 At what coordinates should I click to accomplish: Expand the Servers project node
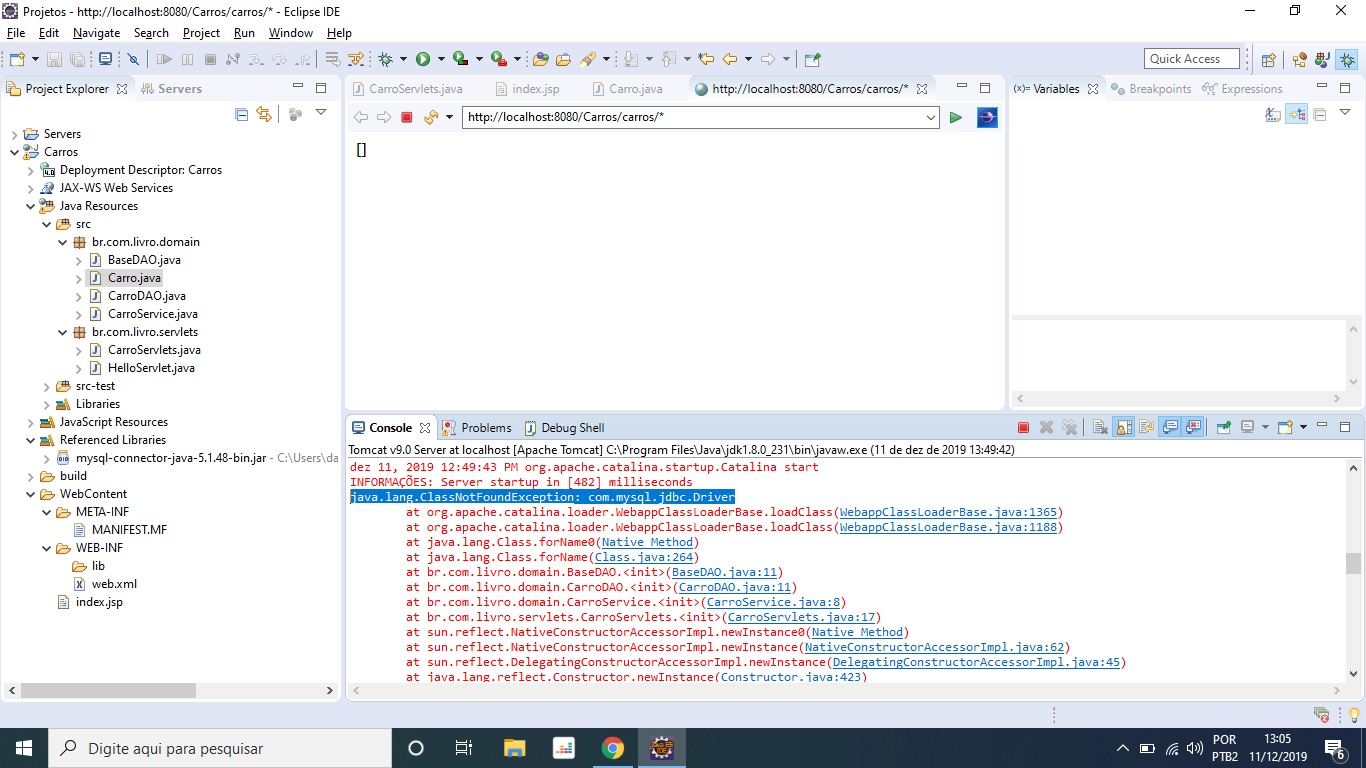pos(14,134)
